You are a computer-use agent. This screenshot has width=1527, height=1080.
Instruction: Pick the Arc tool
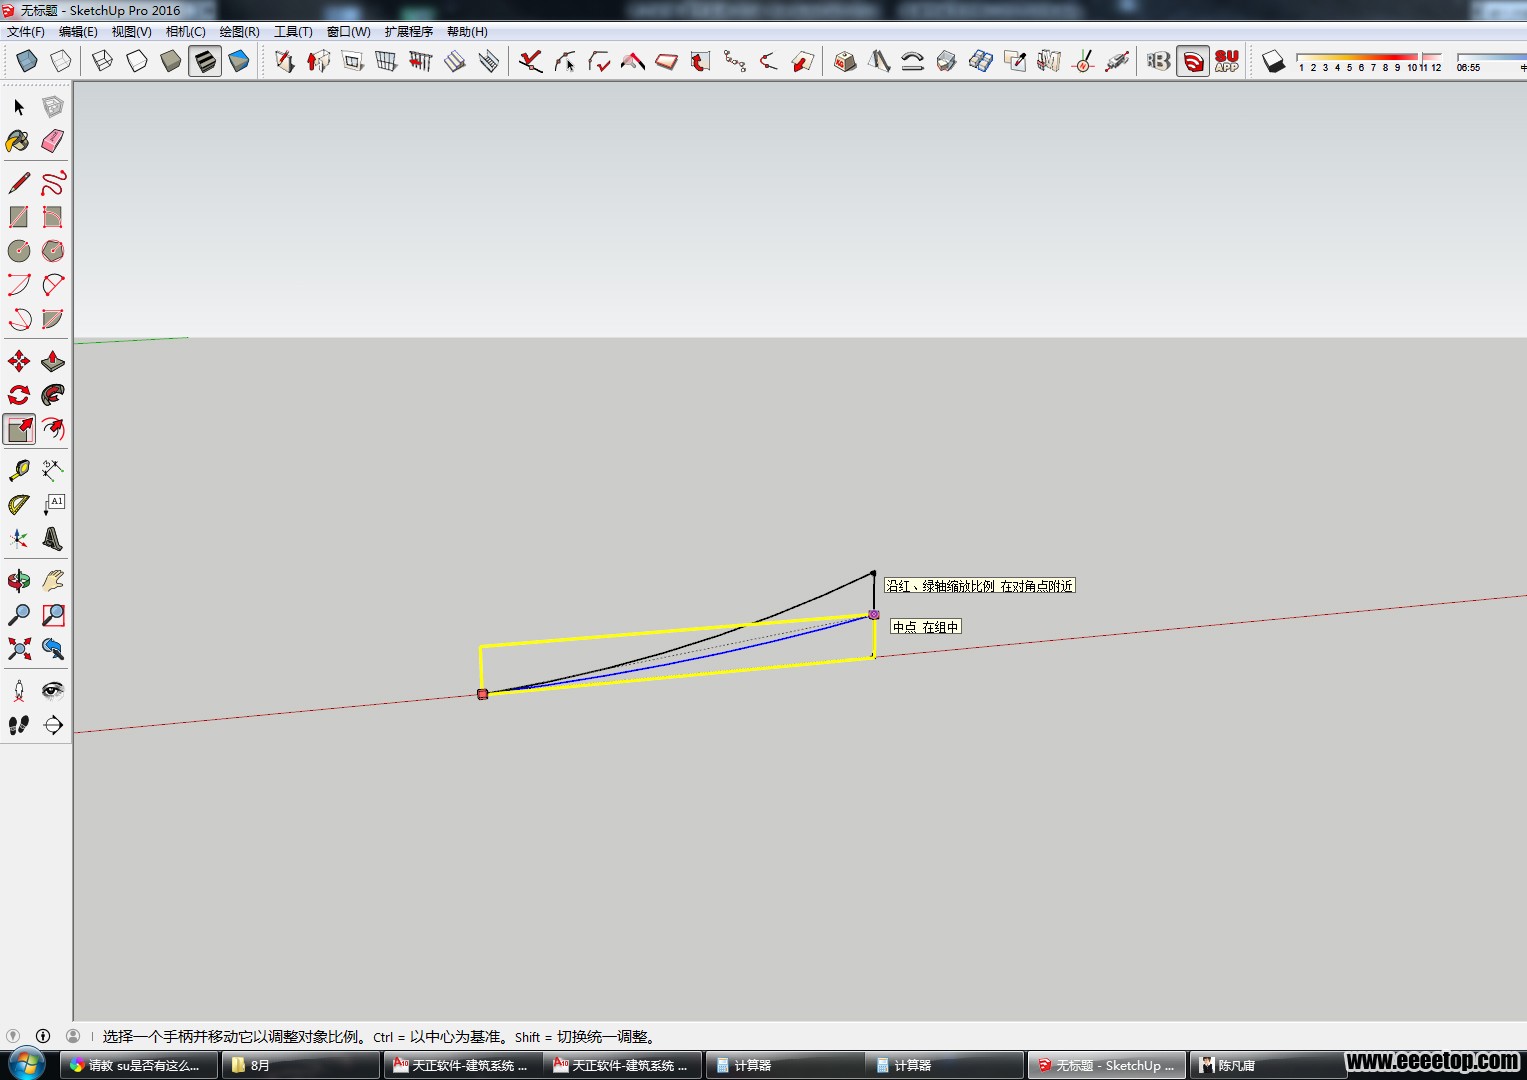pos(19,285)
